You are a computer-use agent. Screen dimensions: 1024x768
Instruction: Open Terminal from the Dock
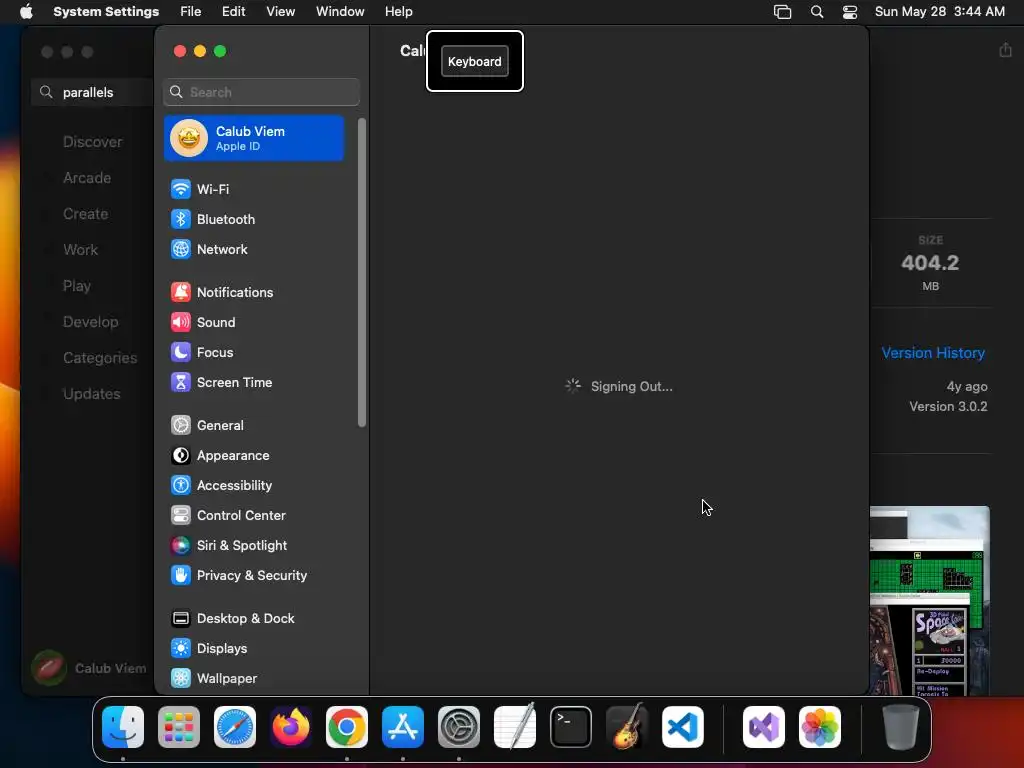(x=571, y=727)
